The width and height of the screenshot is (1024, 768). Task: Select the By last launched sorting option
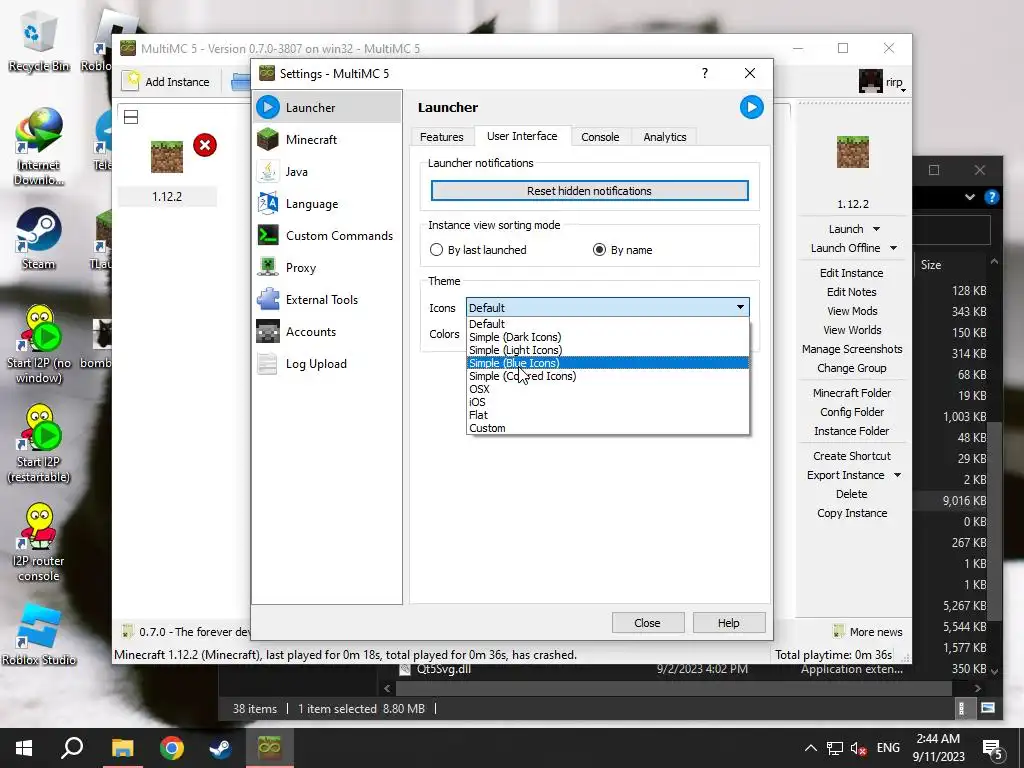tap(478, 250)
